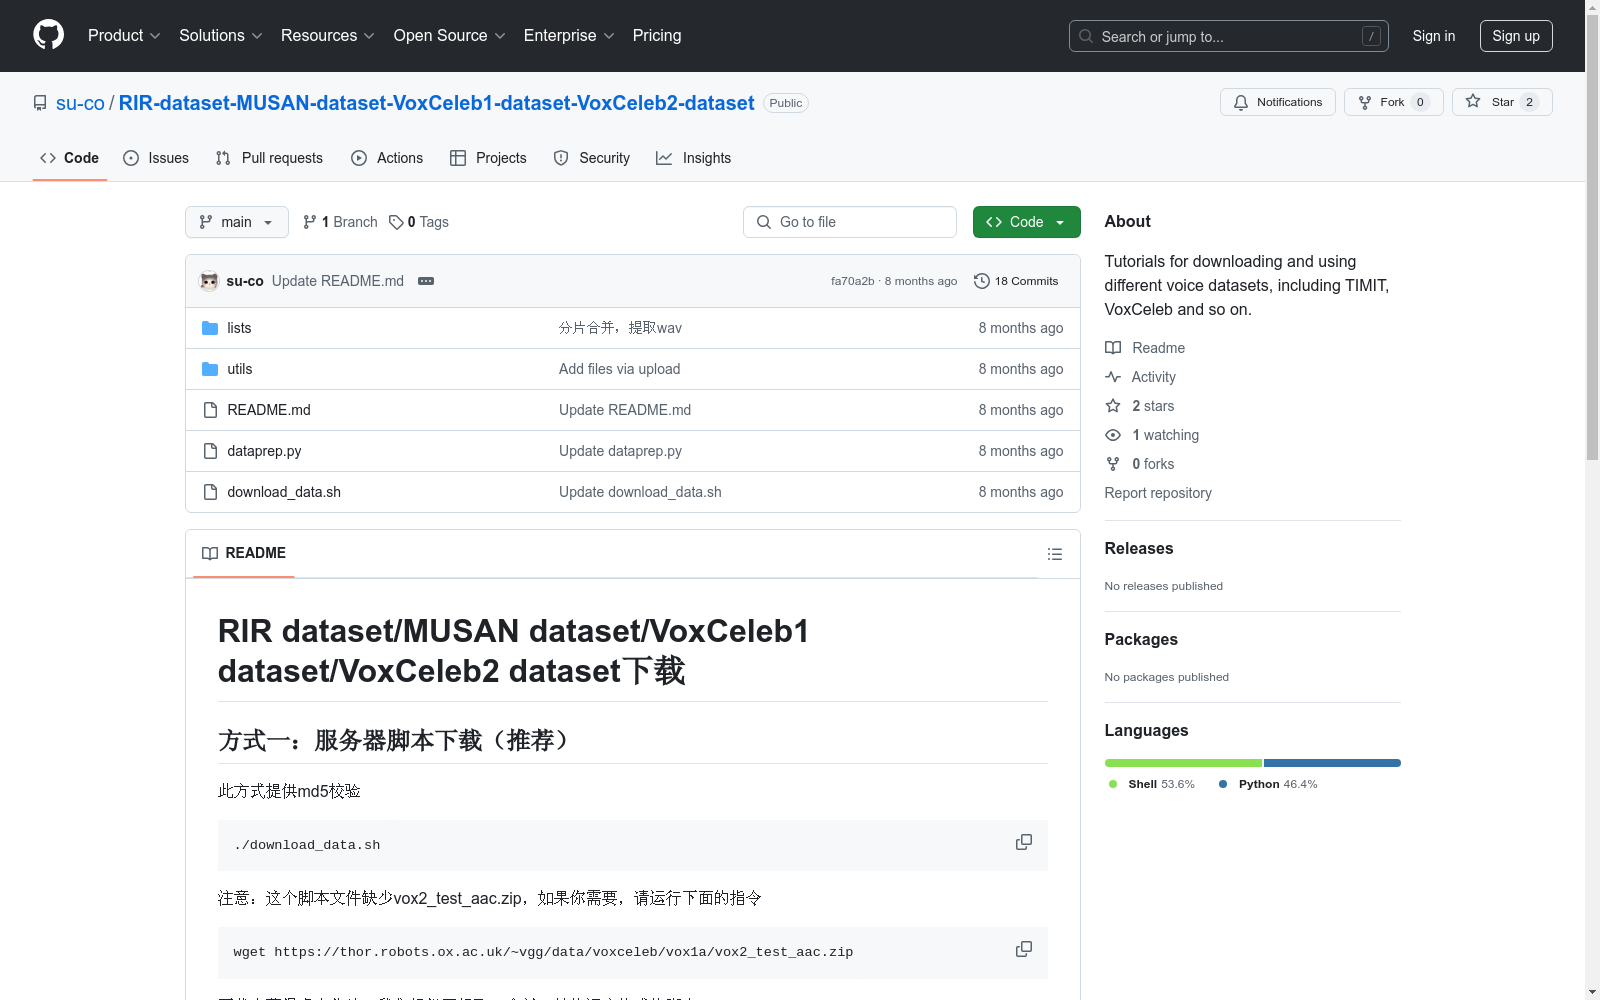Open commit hash fa70a2b

852,281
